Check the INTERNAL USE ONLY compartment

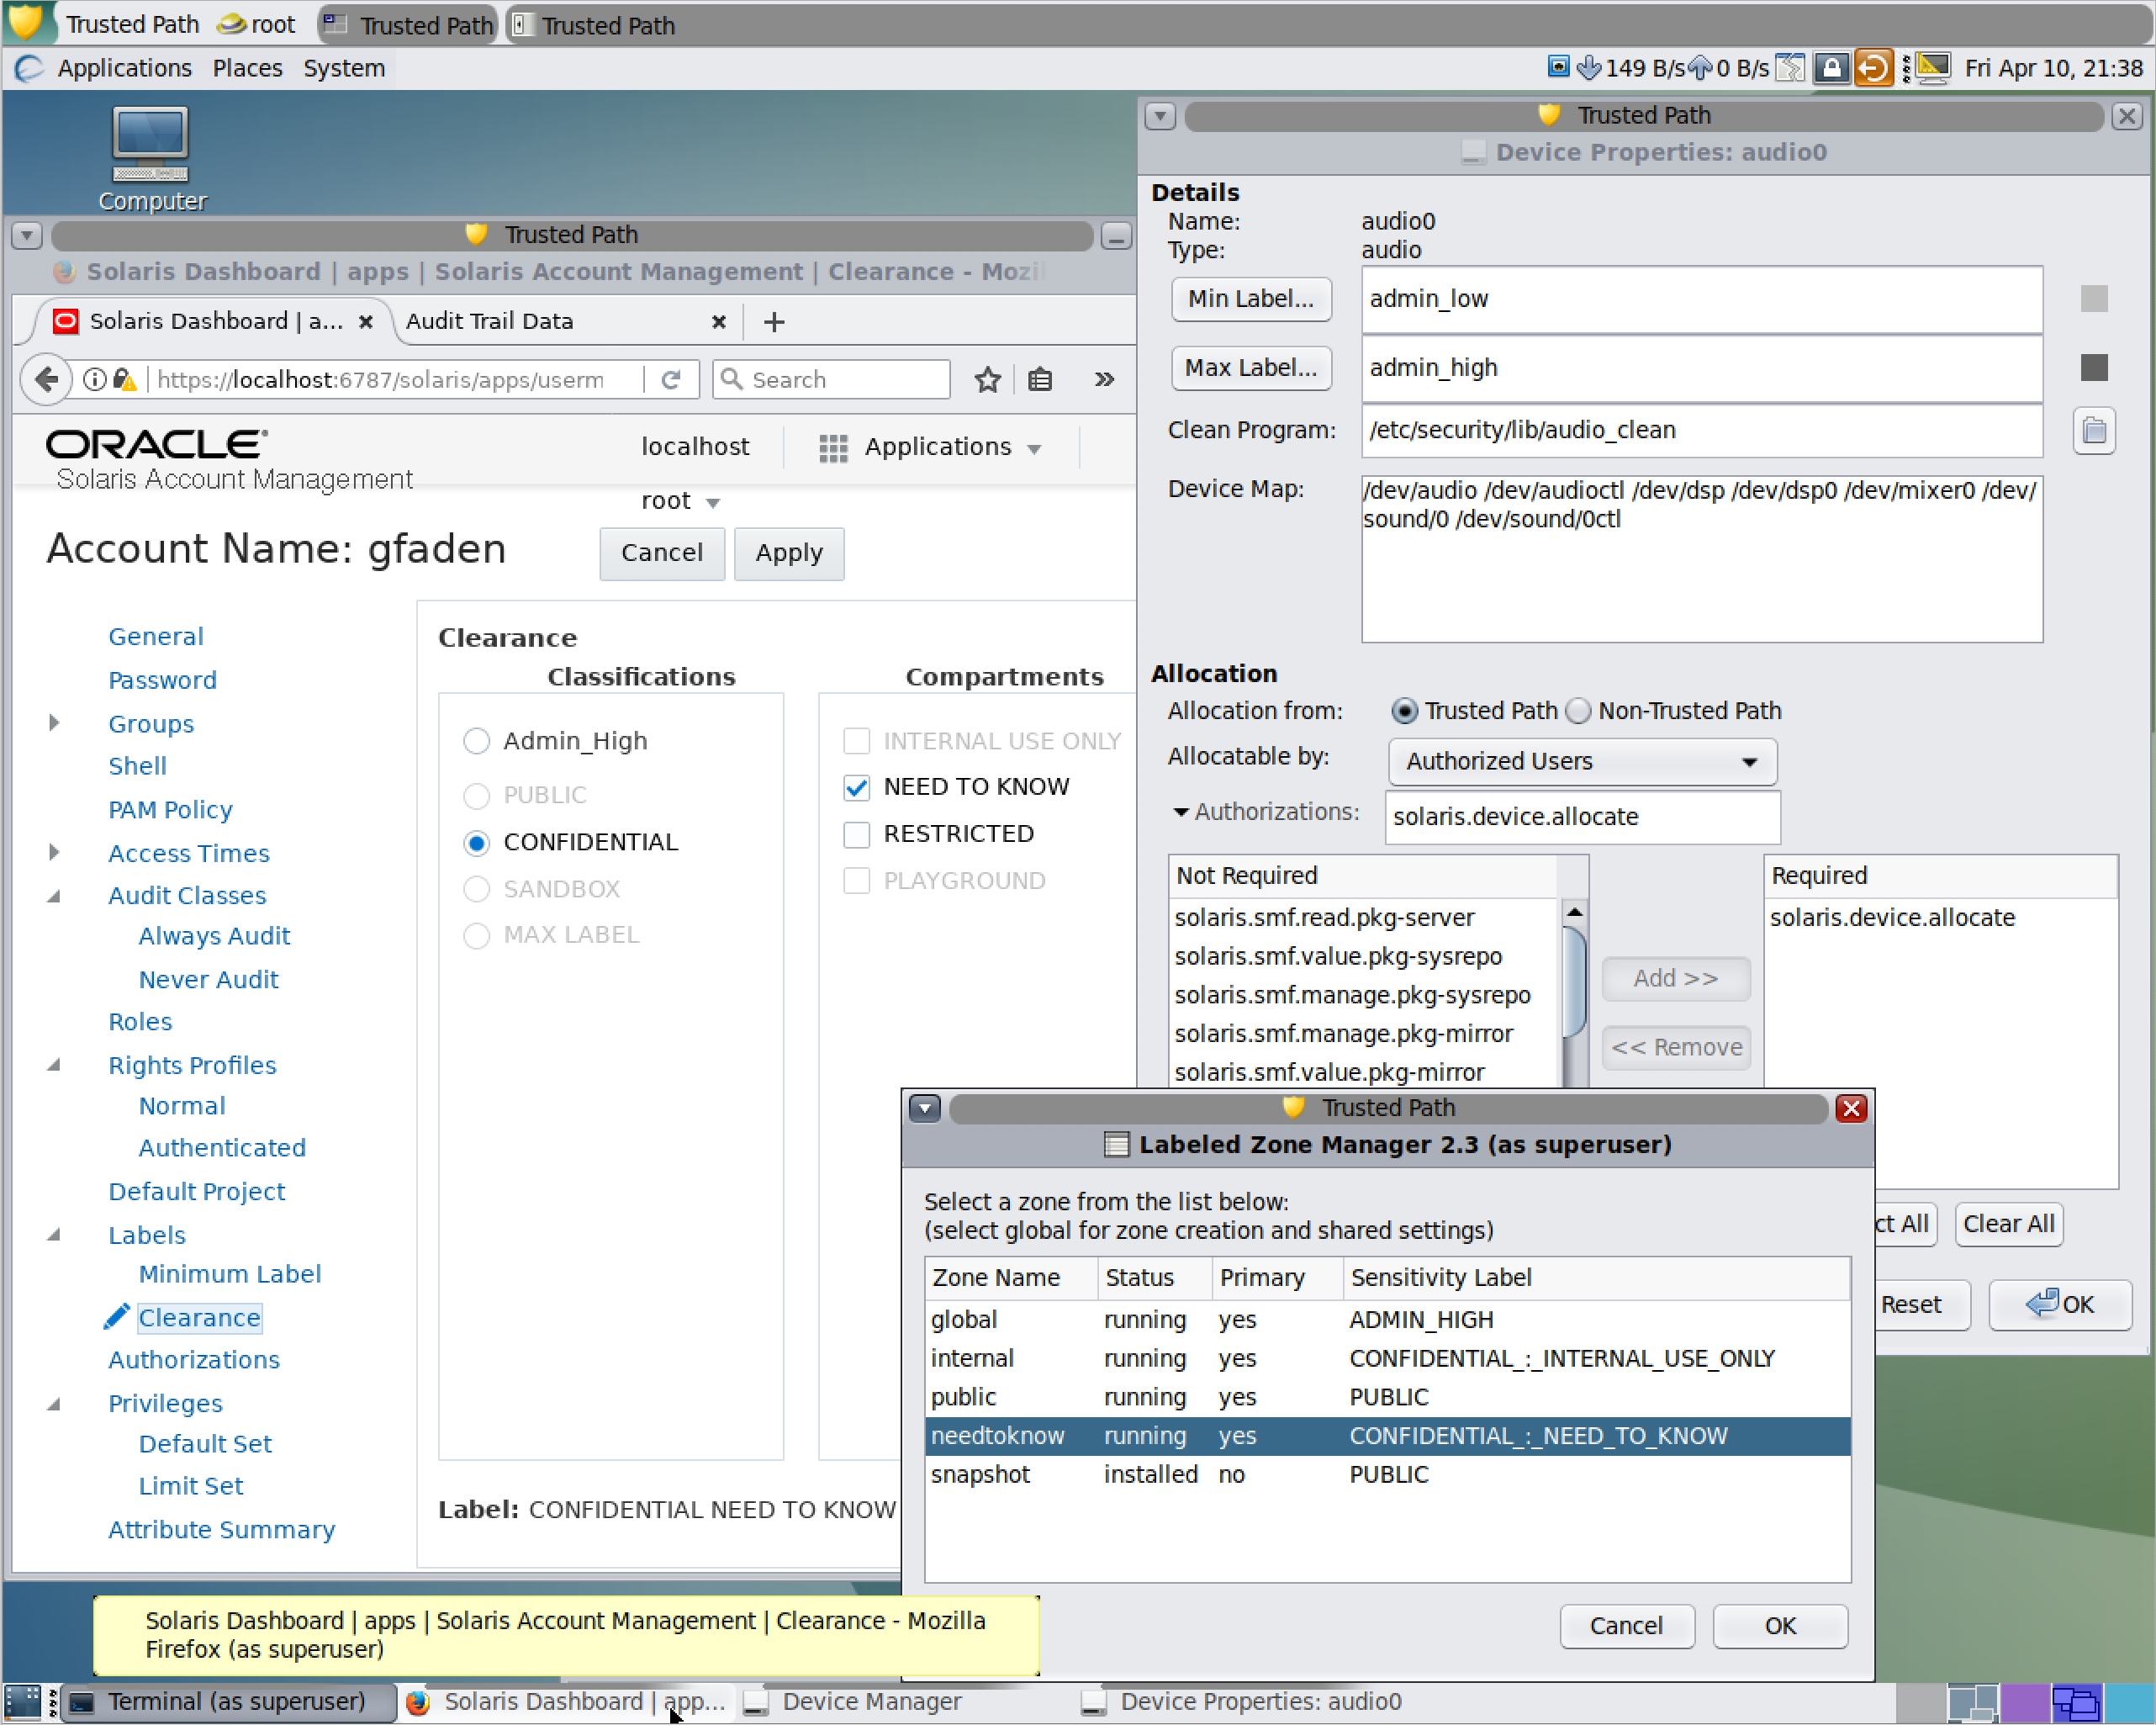pos(856,741)
